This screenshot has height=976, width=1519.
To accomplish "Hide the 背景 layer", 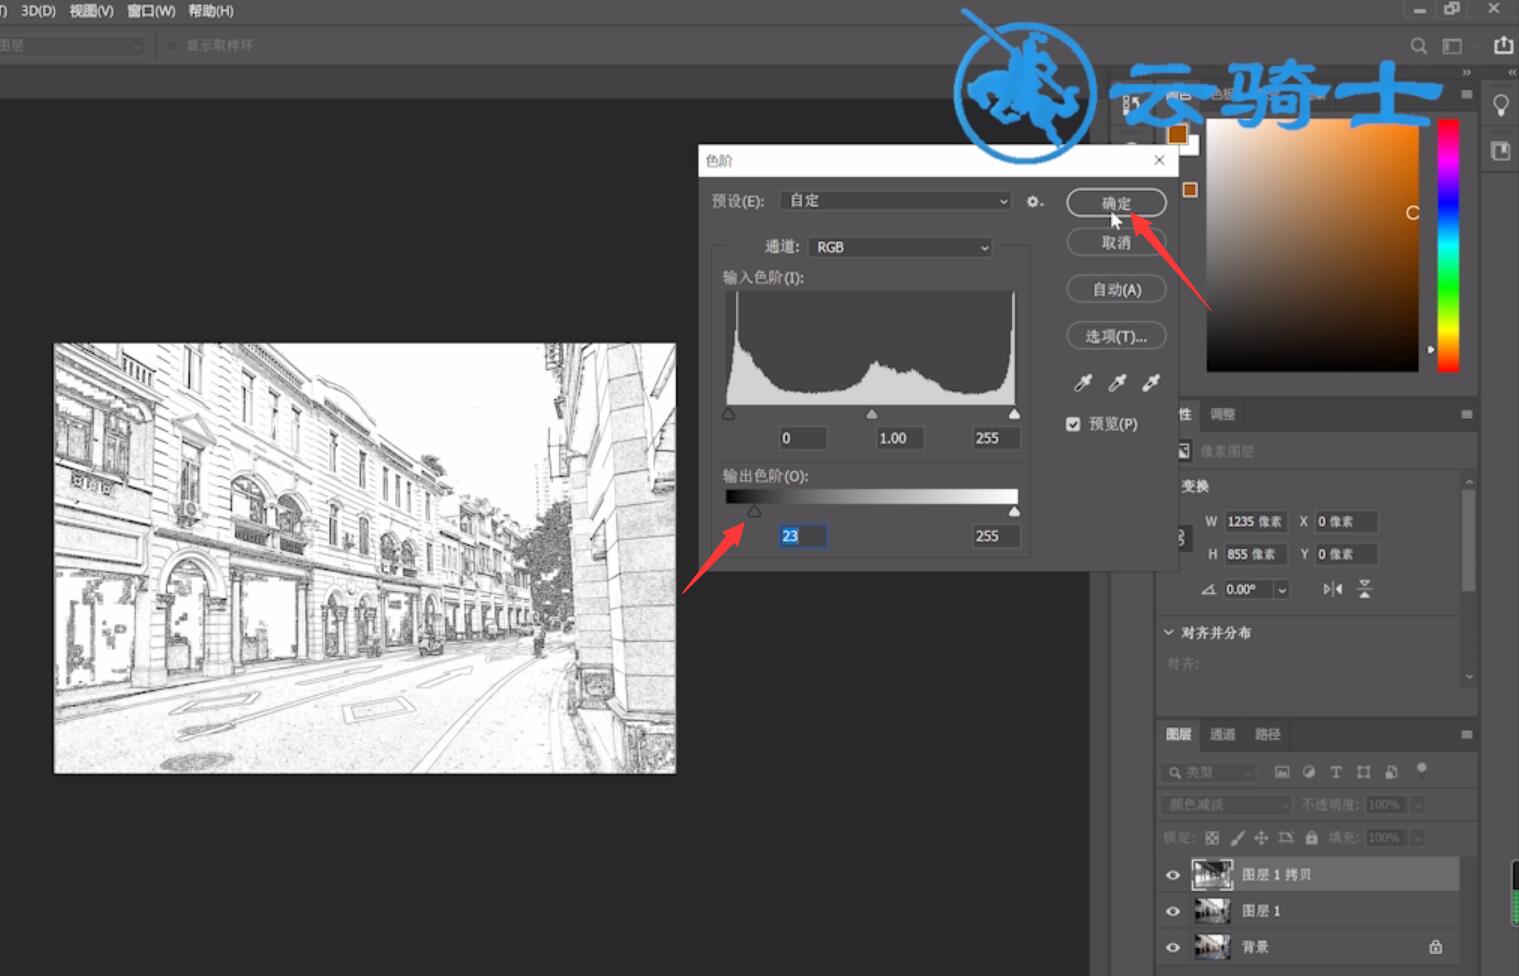I will pyautogui.click(x=1173, y=947).
